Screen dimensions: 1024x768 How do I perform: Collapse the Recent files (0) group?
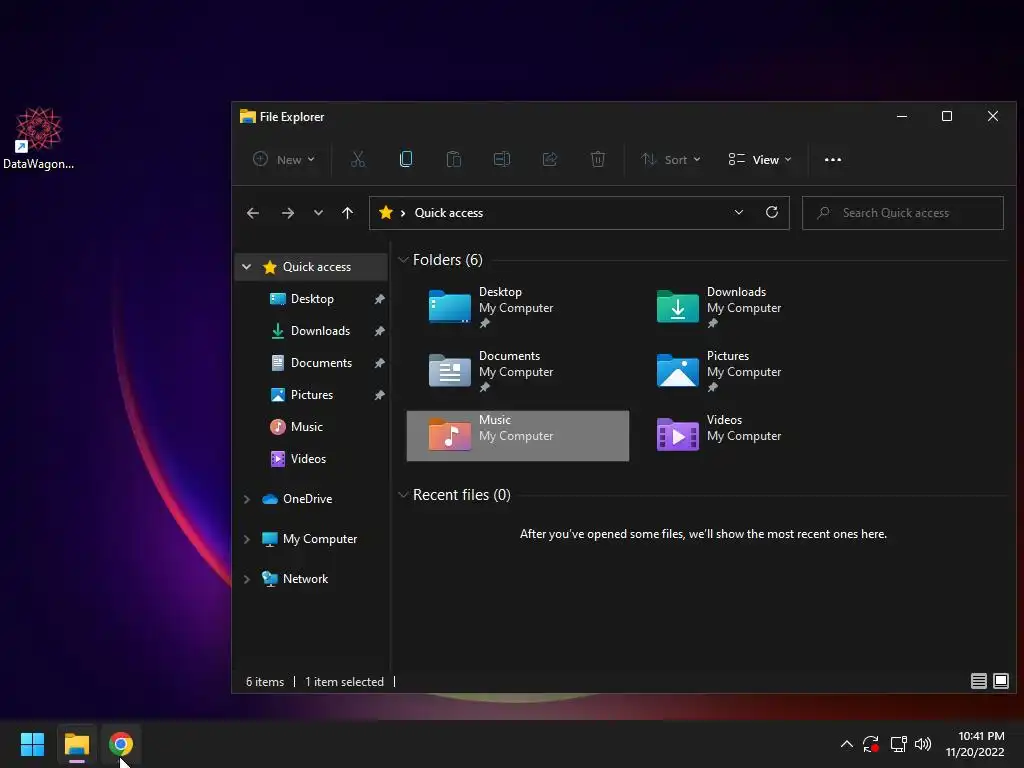[x=403, y=494]
